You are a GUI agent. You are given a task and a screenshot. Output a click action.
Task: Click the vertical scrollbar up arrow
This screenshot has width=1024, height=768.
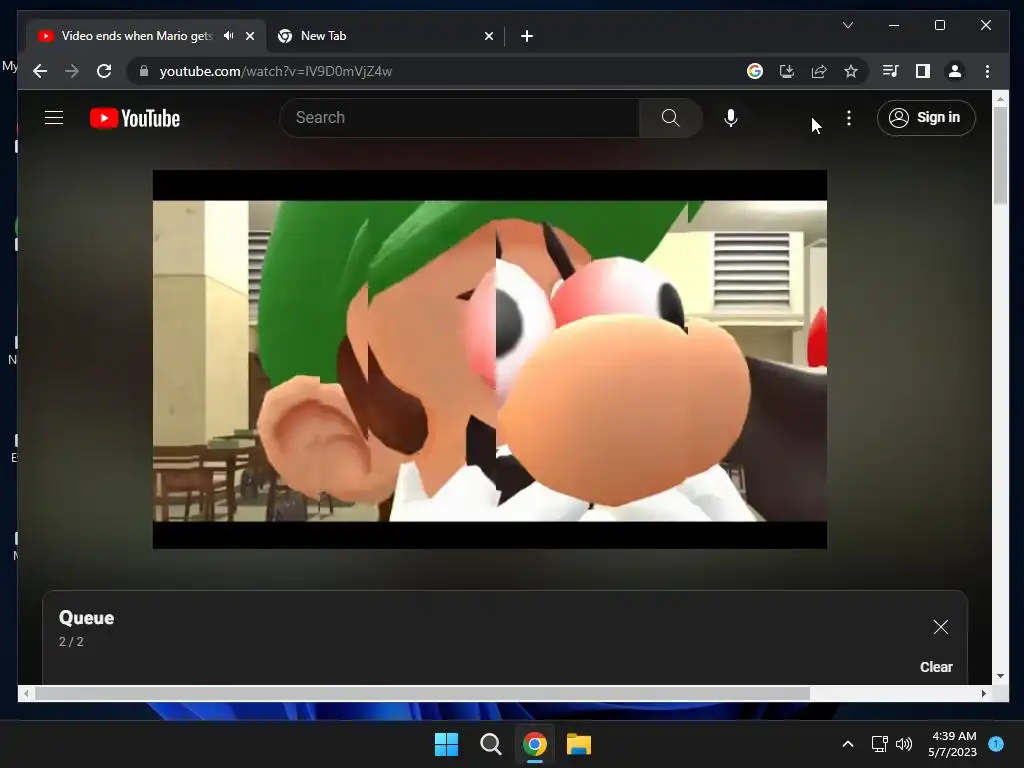1000,99
